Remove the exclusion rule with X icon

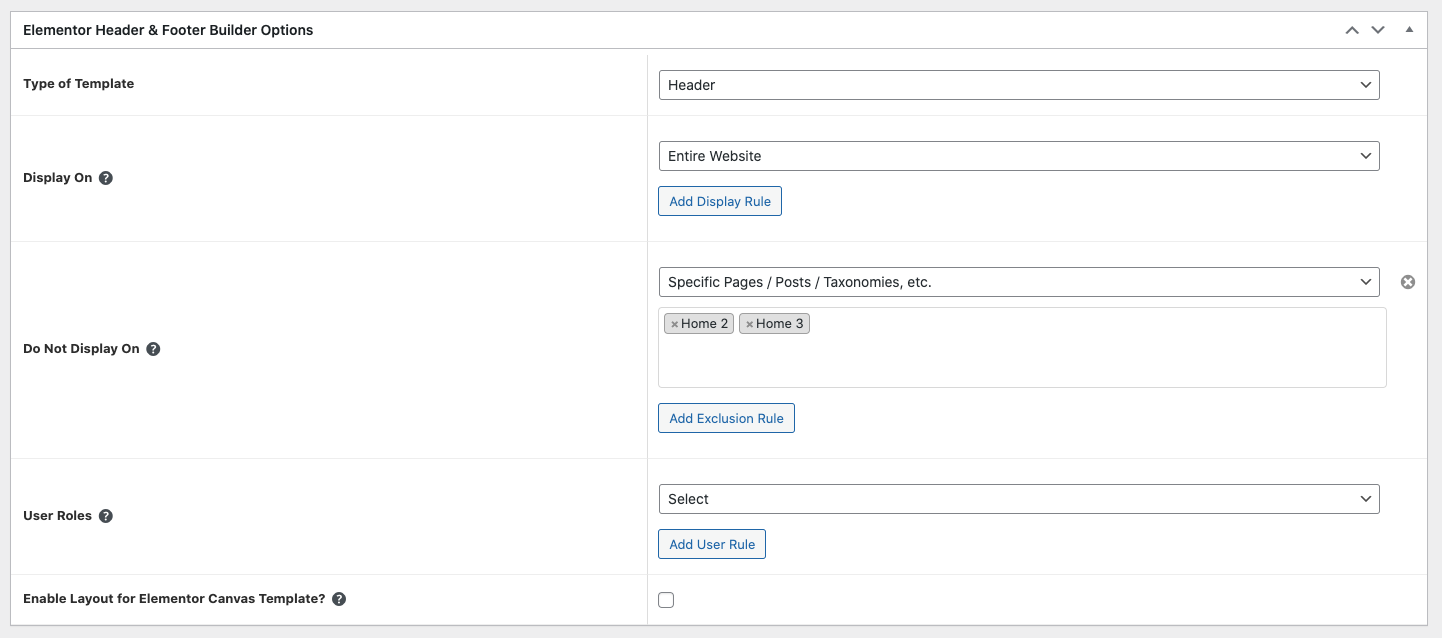[1408, 282]
